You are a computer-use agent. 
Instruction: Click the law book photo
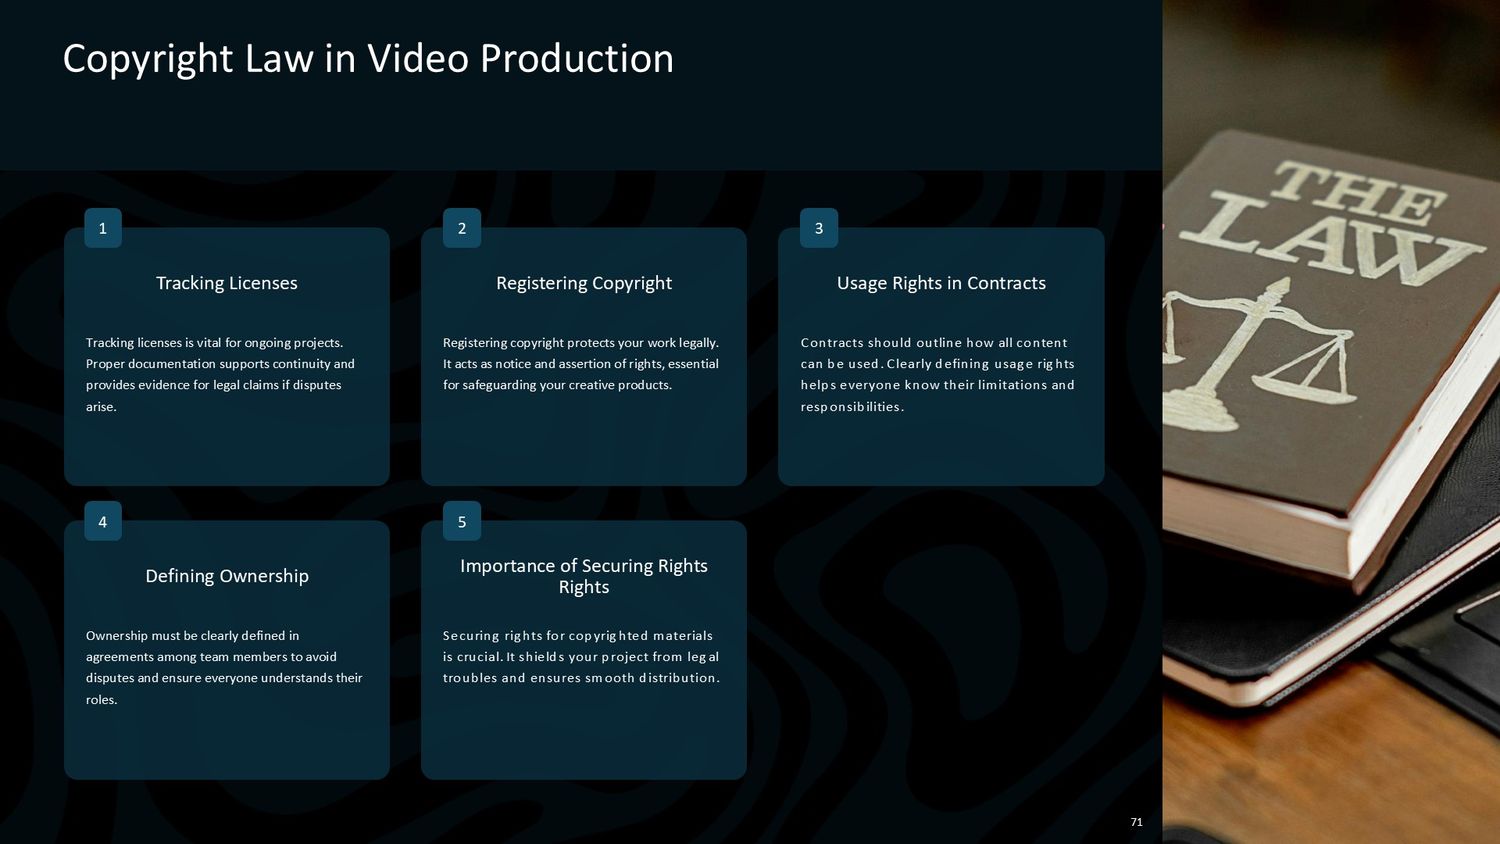1331,422
